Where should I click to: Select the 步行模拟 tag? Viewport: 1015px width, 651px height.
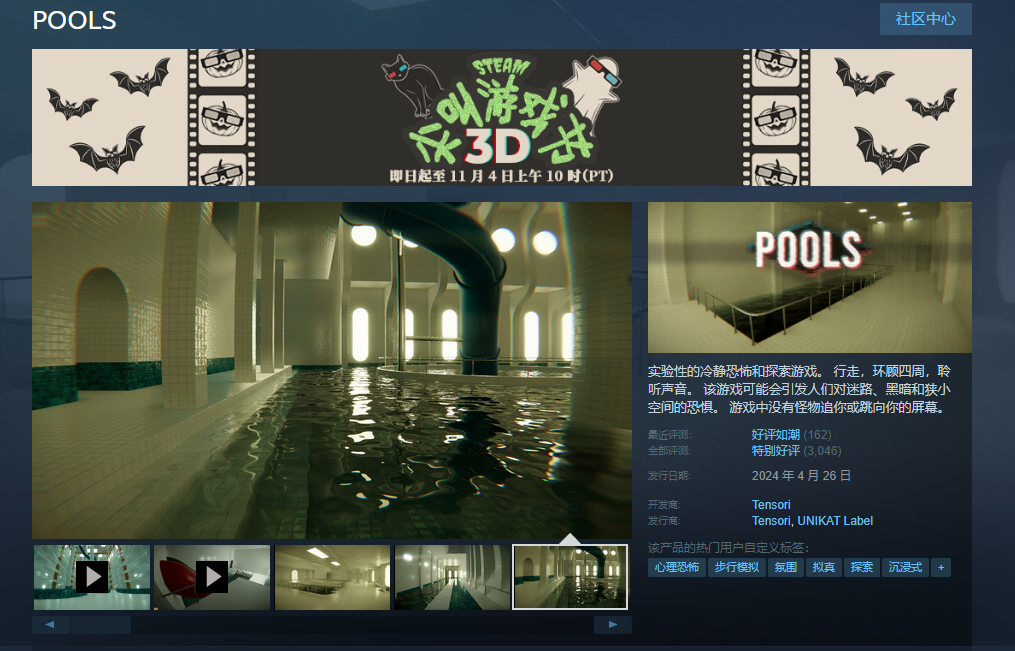coord(736,568)
